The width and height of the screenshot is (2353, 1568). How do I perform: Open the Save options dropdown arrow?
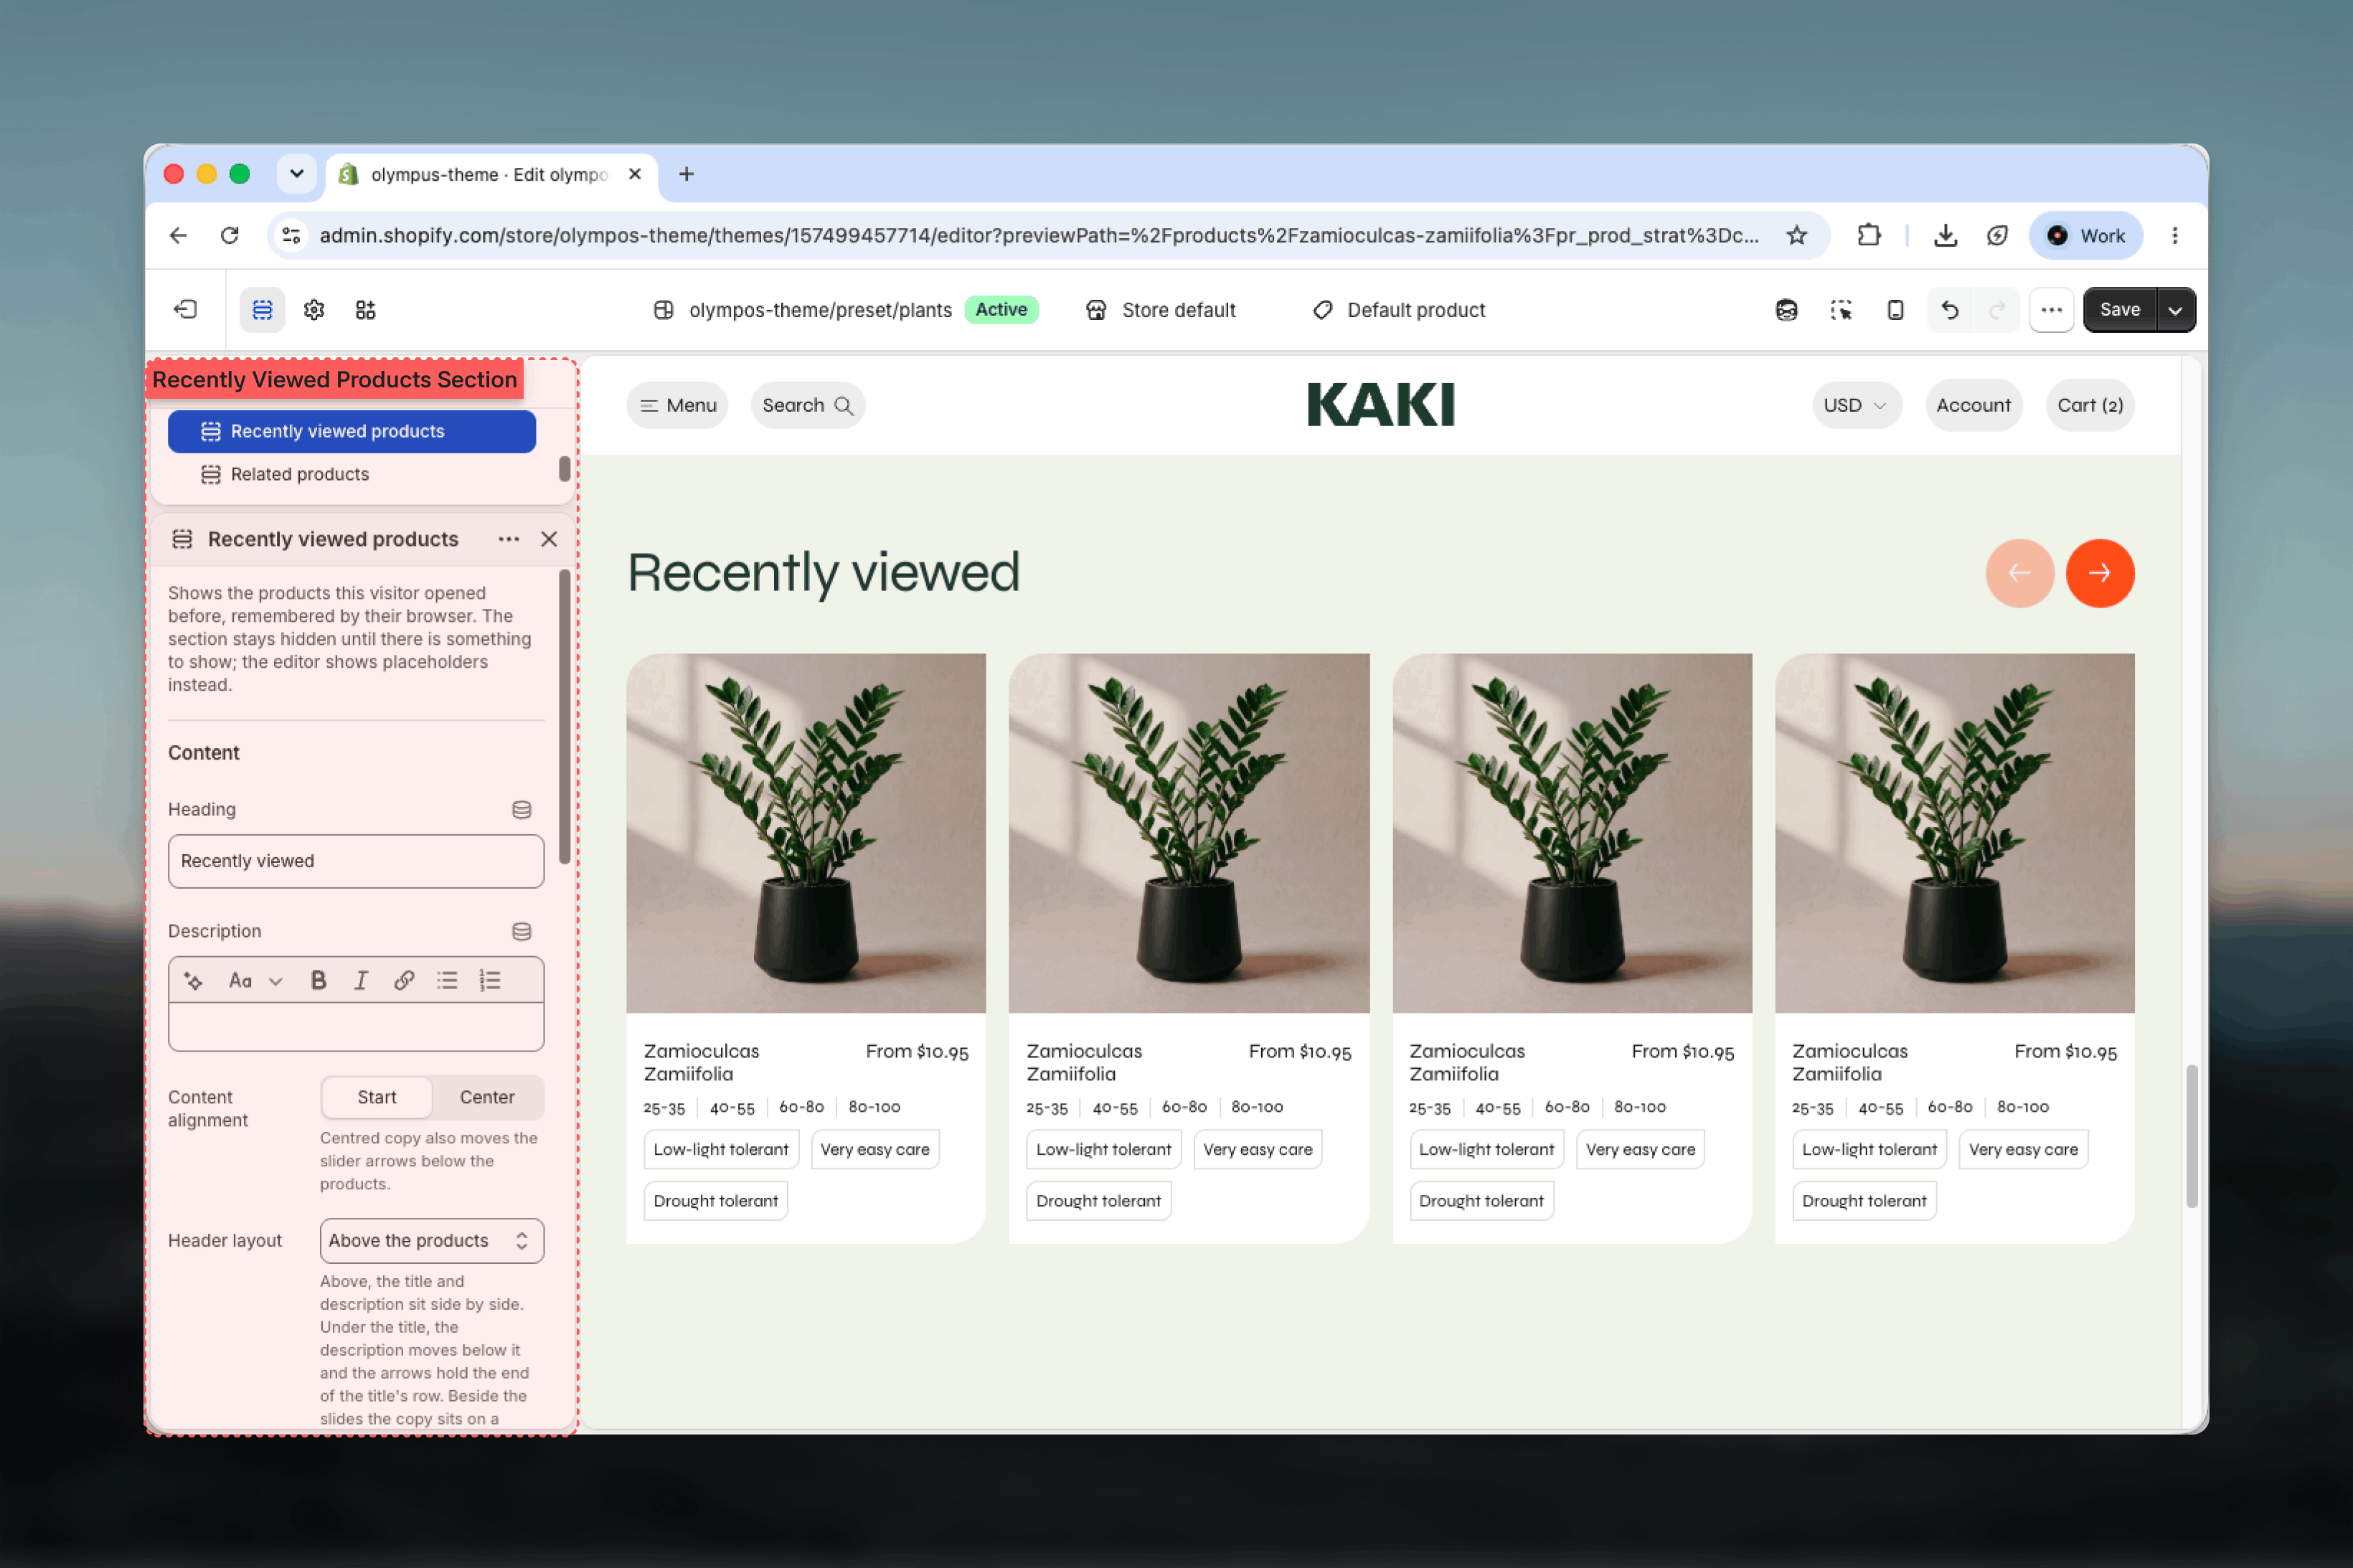click(x=2175, y=310)
